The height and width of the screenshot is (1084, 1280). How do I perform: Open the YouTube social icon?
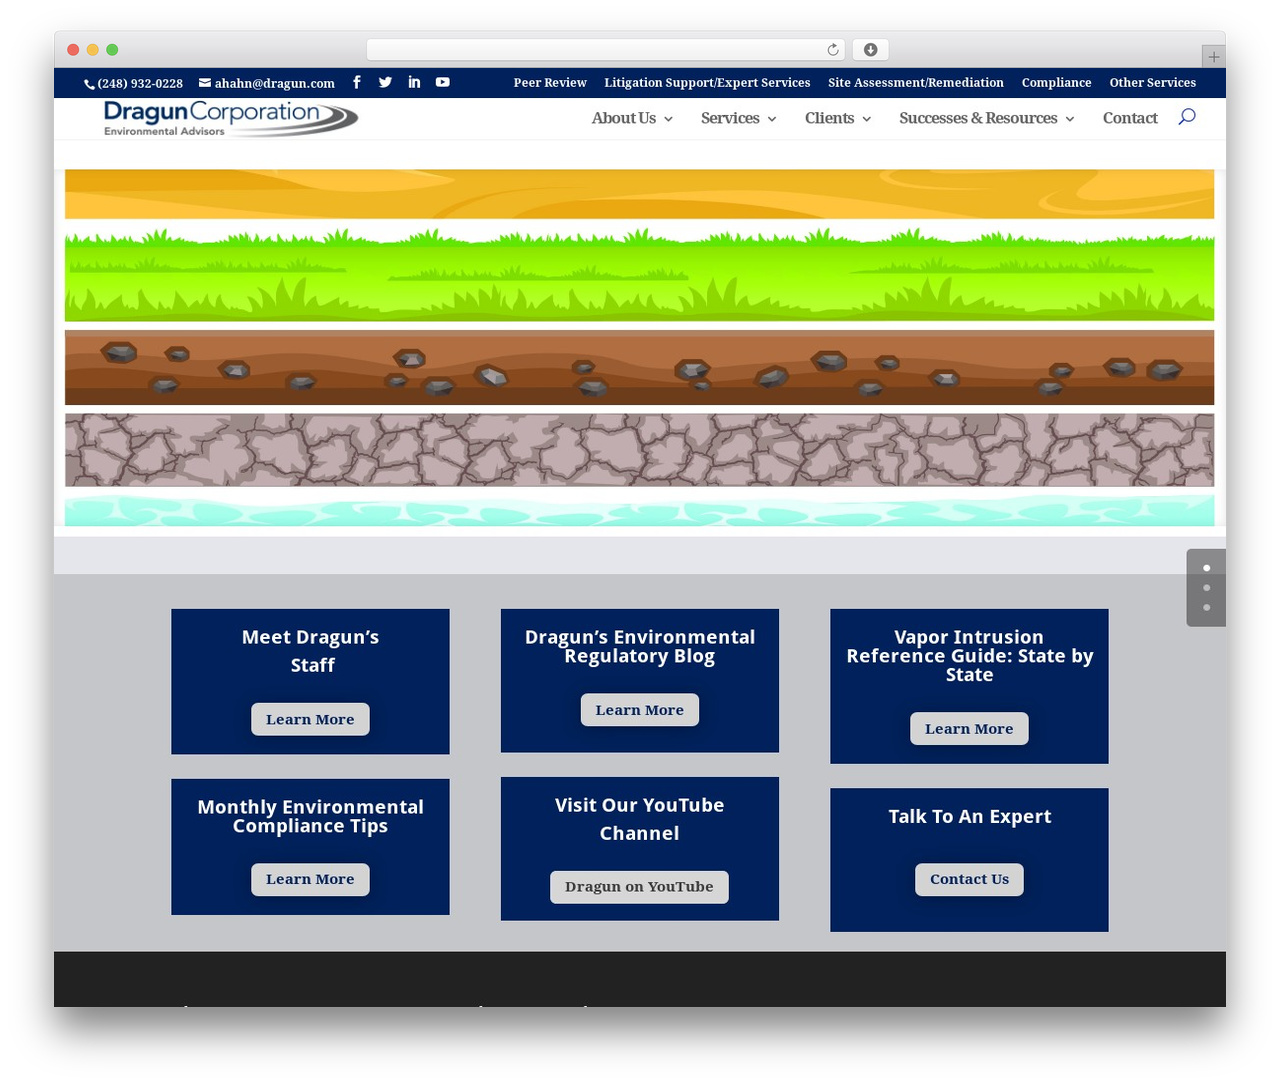coord(442,82)
